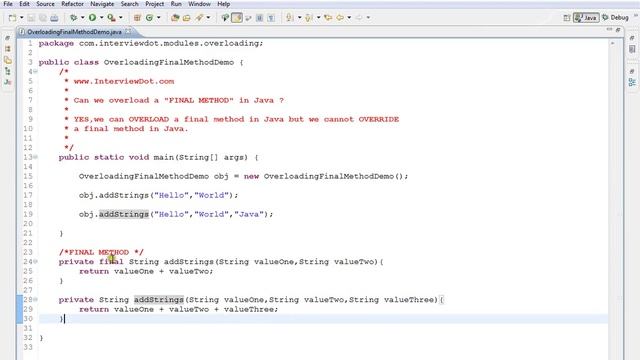Open the Outline view icon on right trim
This screenshot has width=640, height=360.
click(x=632, y=82)
